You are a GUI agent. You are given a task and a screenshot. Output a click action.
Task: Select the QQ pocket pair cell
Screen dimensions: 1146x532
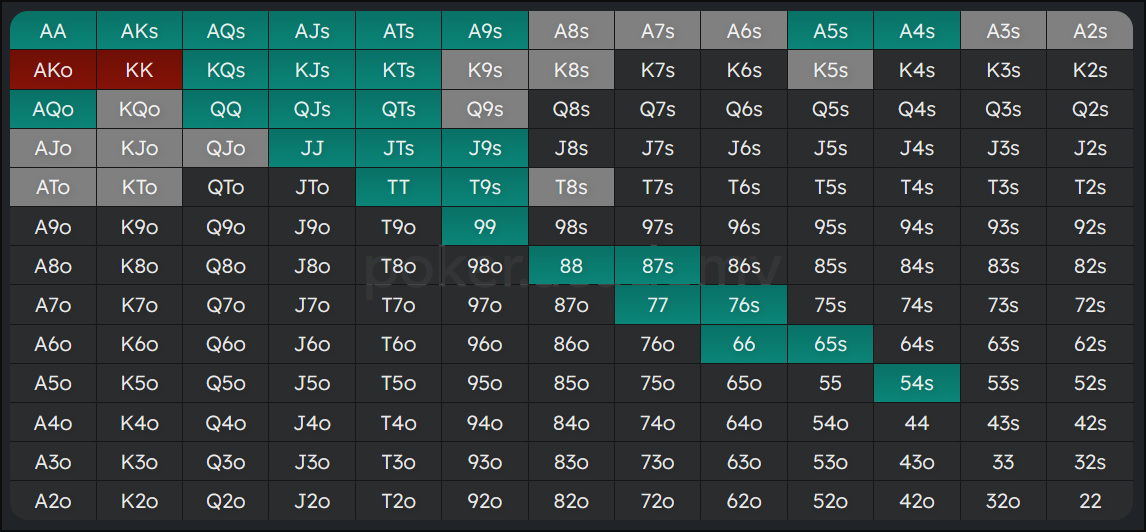[x=226, y=109]
